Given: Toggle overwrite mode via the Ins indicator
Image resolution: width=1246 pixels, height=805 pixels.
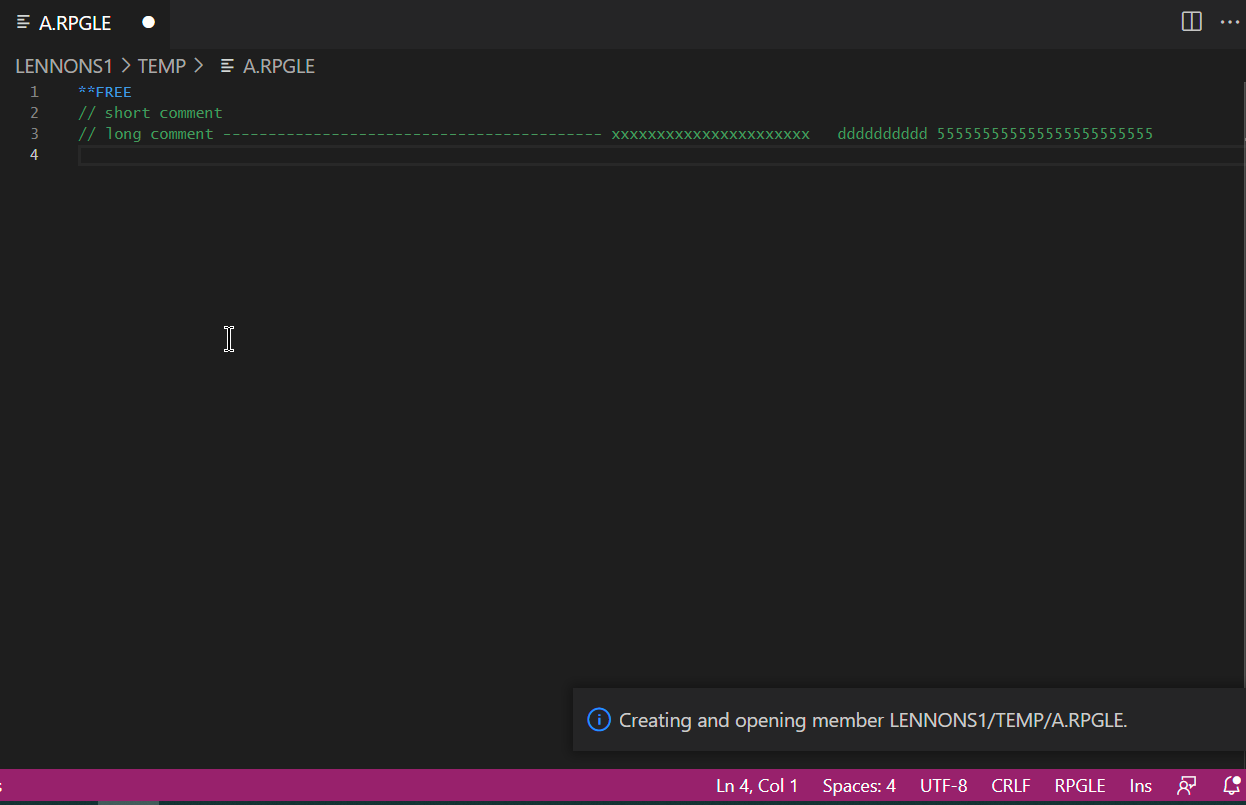Looking at the screenshot, I should coord(1139,786).
